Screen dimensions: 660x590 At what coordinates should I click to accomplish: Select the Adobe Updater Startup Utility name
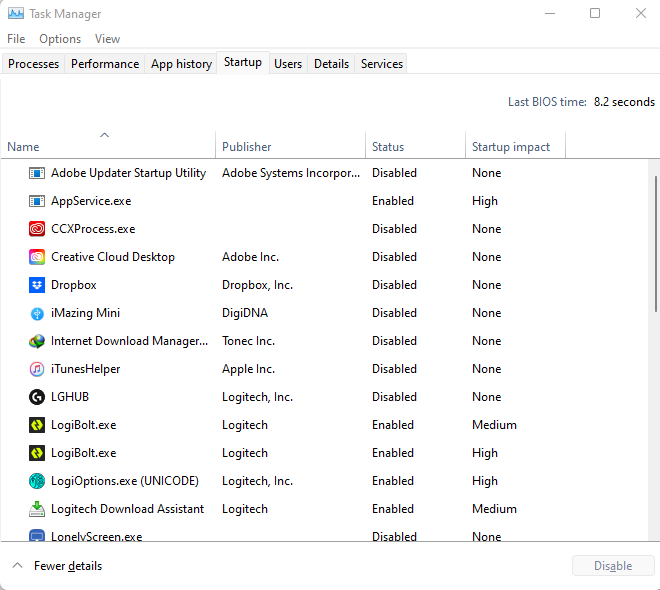point(128,173)
